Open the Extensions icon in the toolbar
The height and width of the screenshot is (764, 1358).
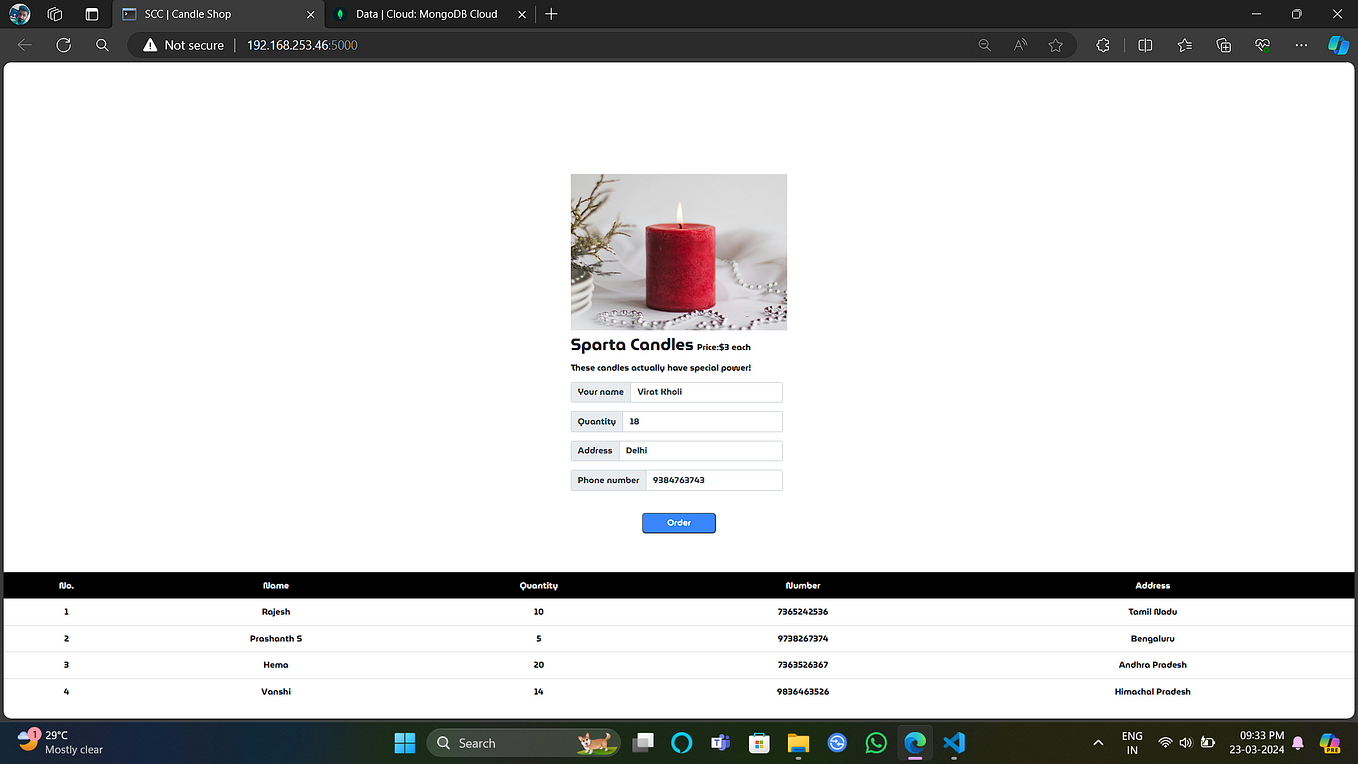(x=1102, y=45)
